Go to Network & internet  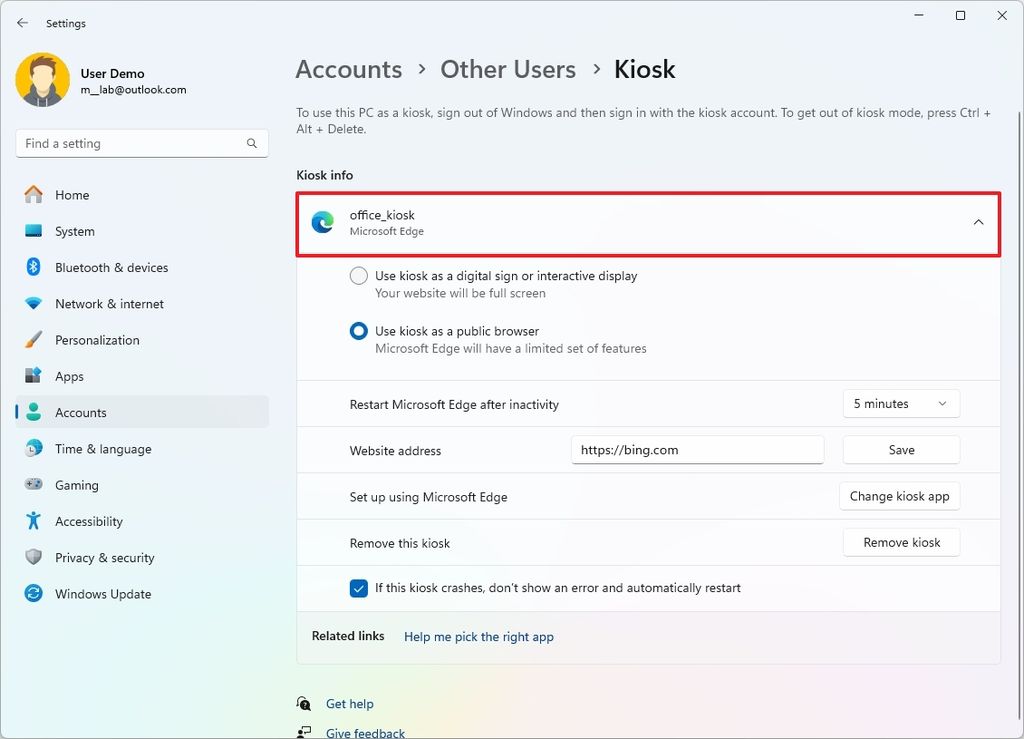click(109, 304)
